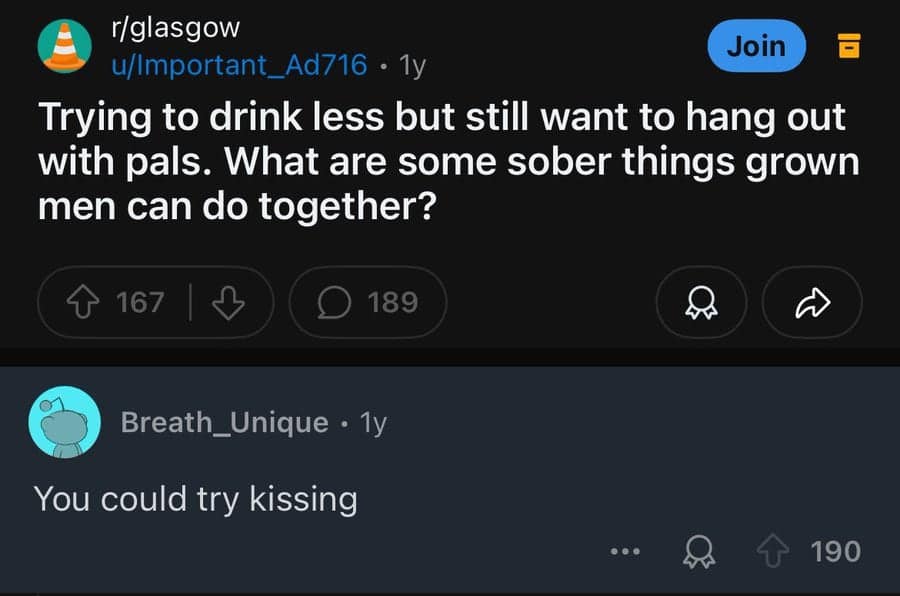Click the r/glasgow community avatar
The width and height of the screenshot is (900, 596).
click(x=62, y=45)
